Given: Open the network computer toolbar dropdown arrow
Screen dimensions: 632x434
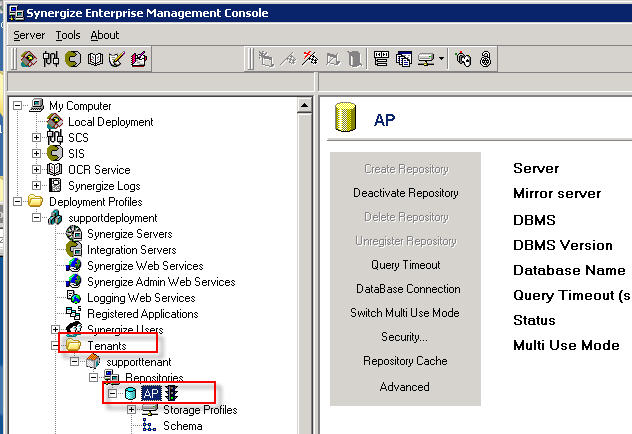Looking at the screenshot, I should [x=441, y=59].
